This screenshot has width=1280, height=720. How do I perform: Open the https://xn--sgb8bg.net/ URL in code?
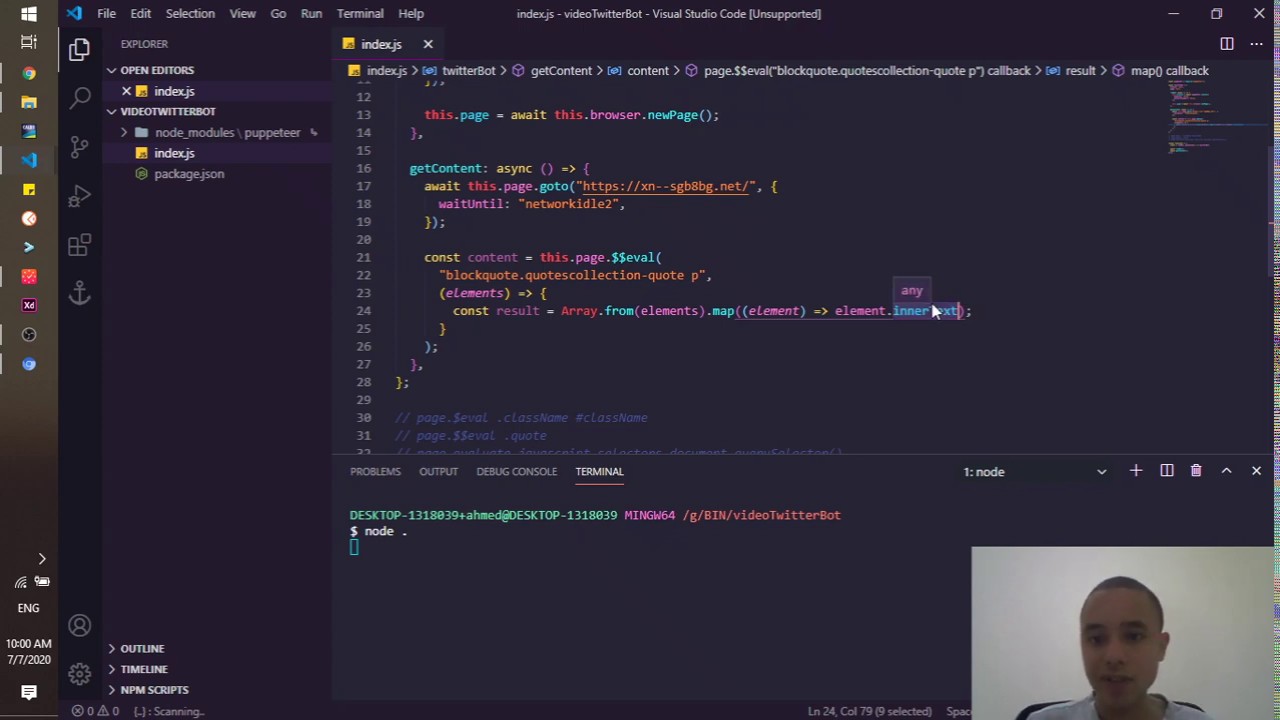(666, 187)
